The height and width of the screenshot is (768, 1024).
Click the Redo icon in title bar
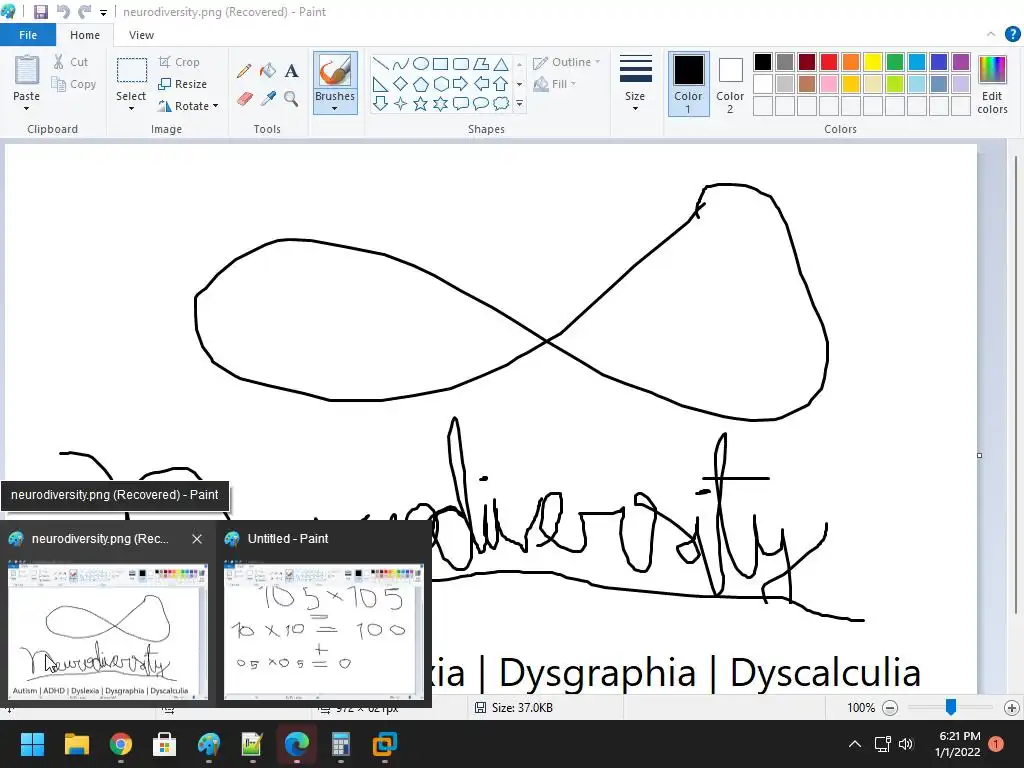tap(84, 12)
